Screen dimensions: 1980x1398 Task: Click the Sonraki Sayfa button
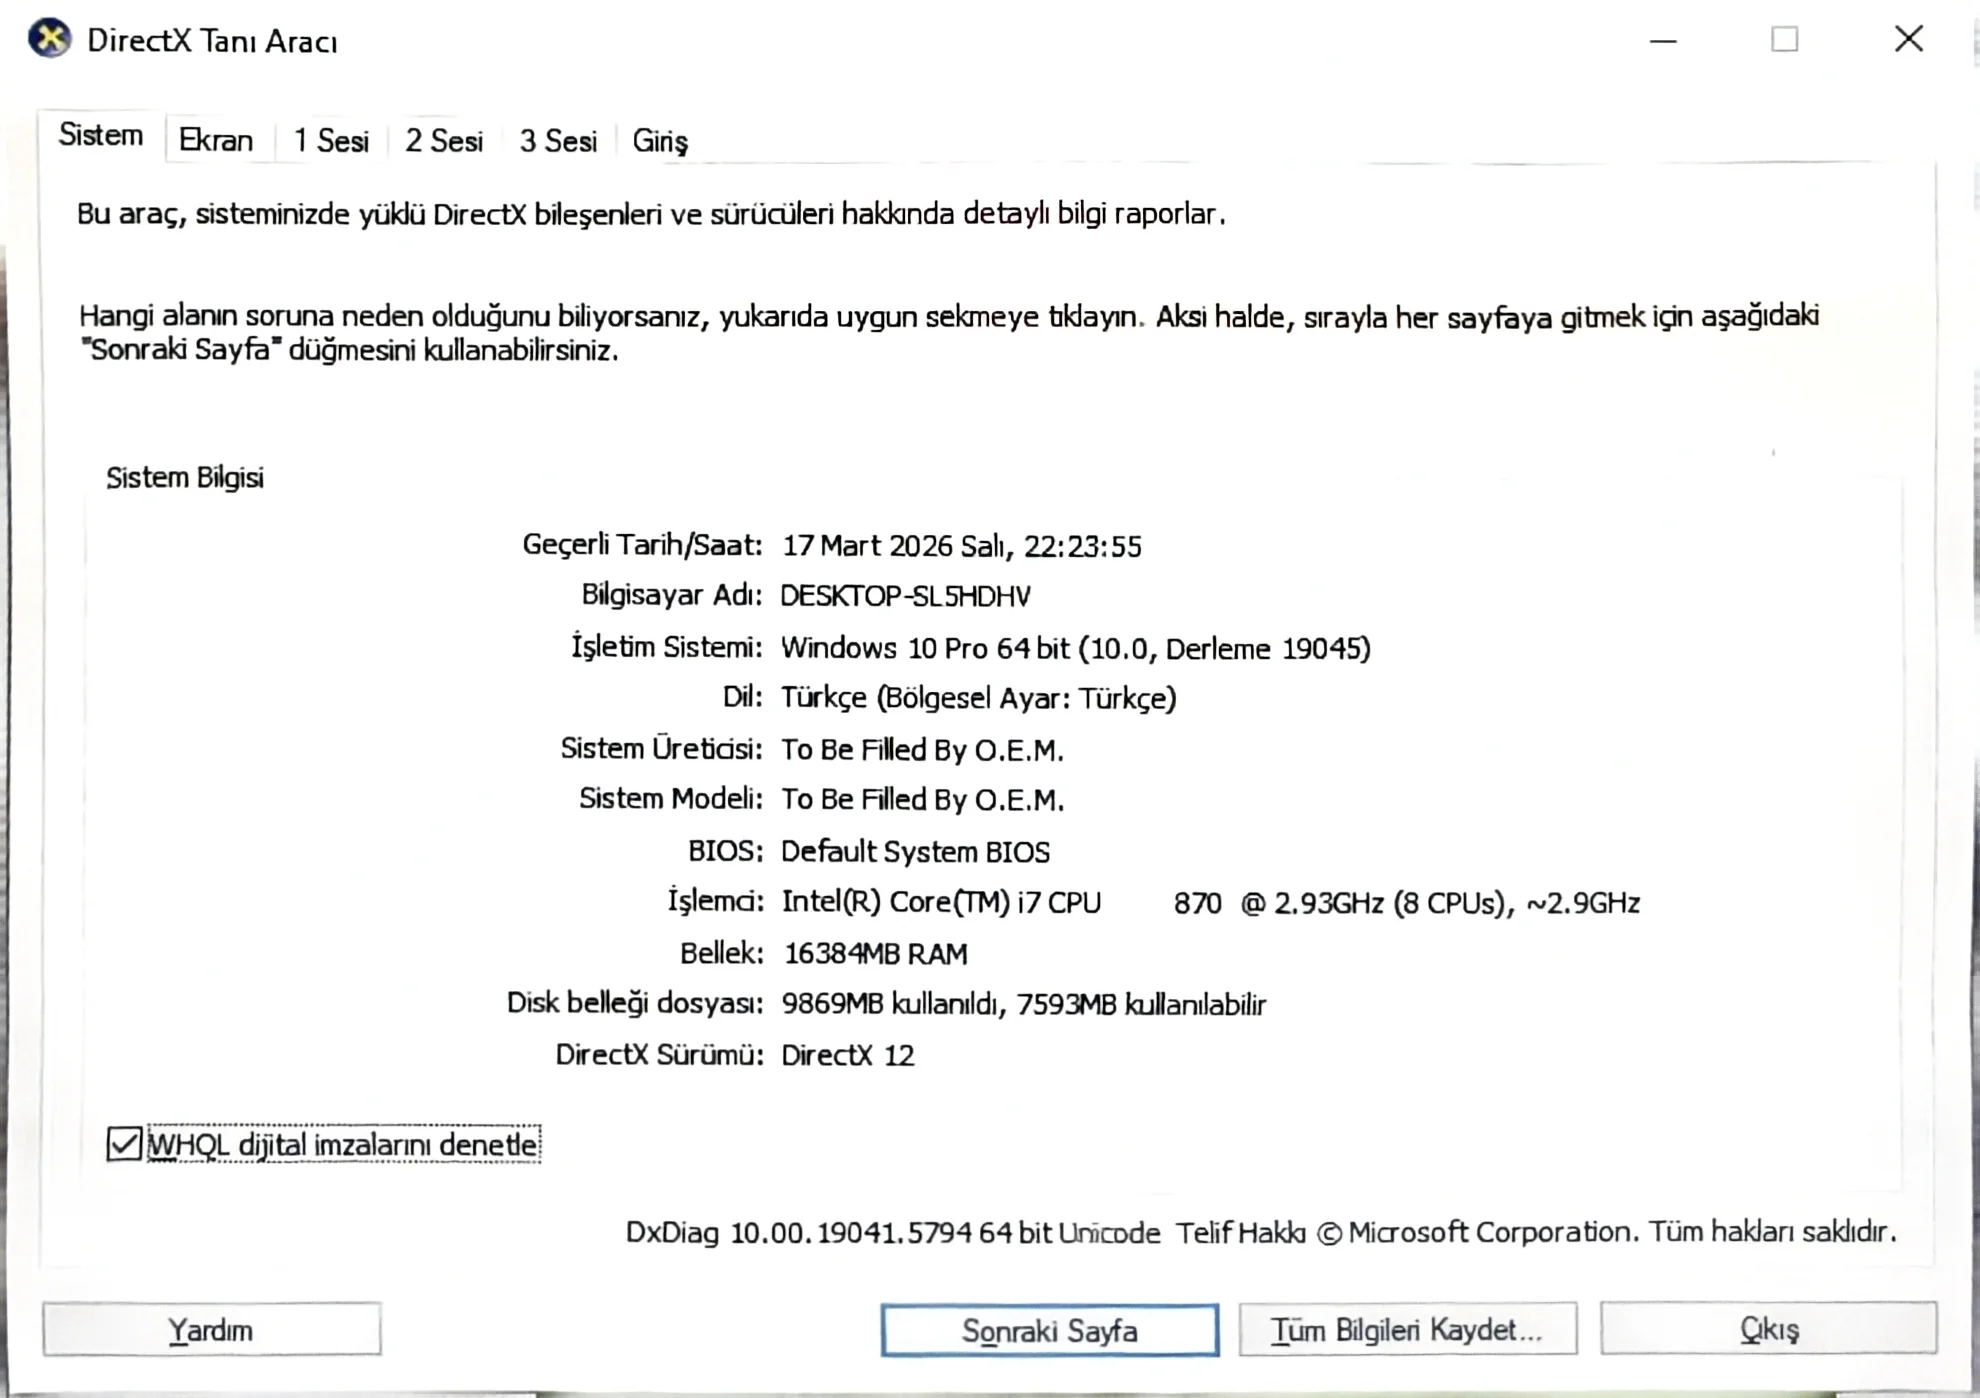[1049, 1331]
